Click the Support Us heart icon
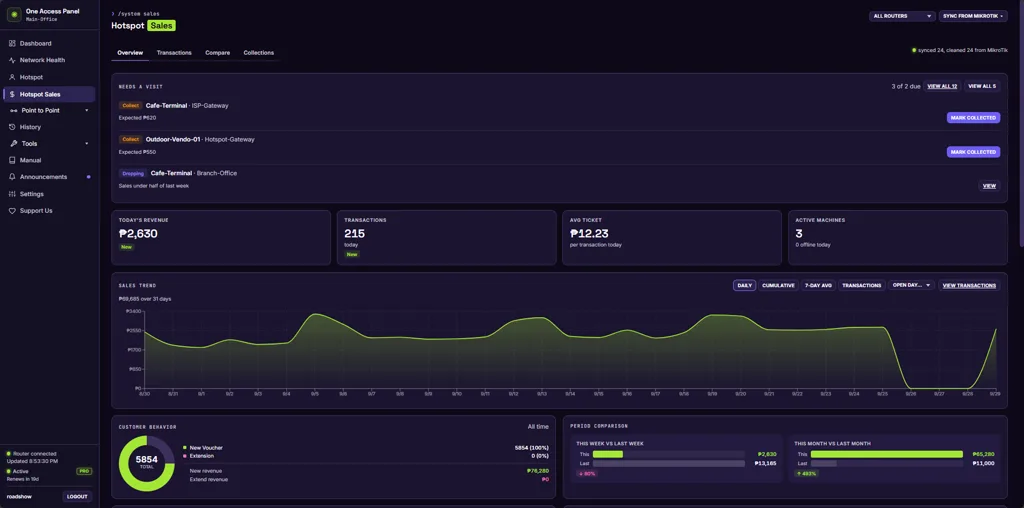The height and width of the screenshot is (508, 1024). pyautogui.click(x=12, y=211)
